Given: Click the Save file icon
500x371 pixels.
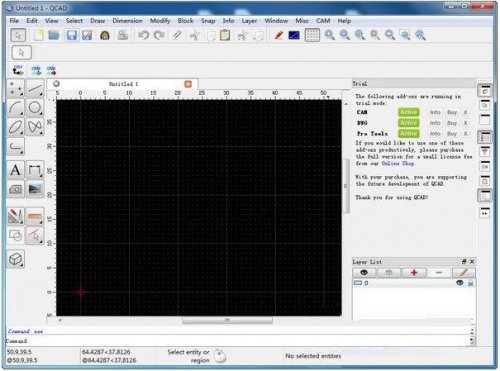Looking at the screenshot, I should point(72,35).
